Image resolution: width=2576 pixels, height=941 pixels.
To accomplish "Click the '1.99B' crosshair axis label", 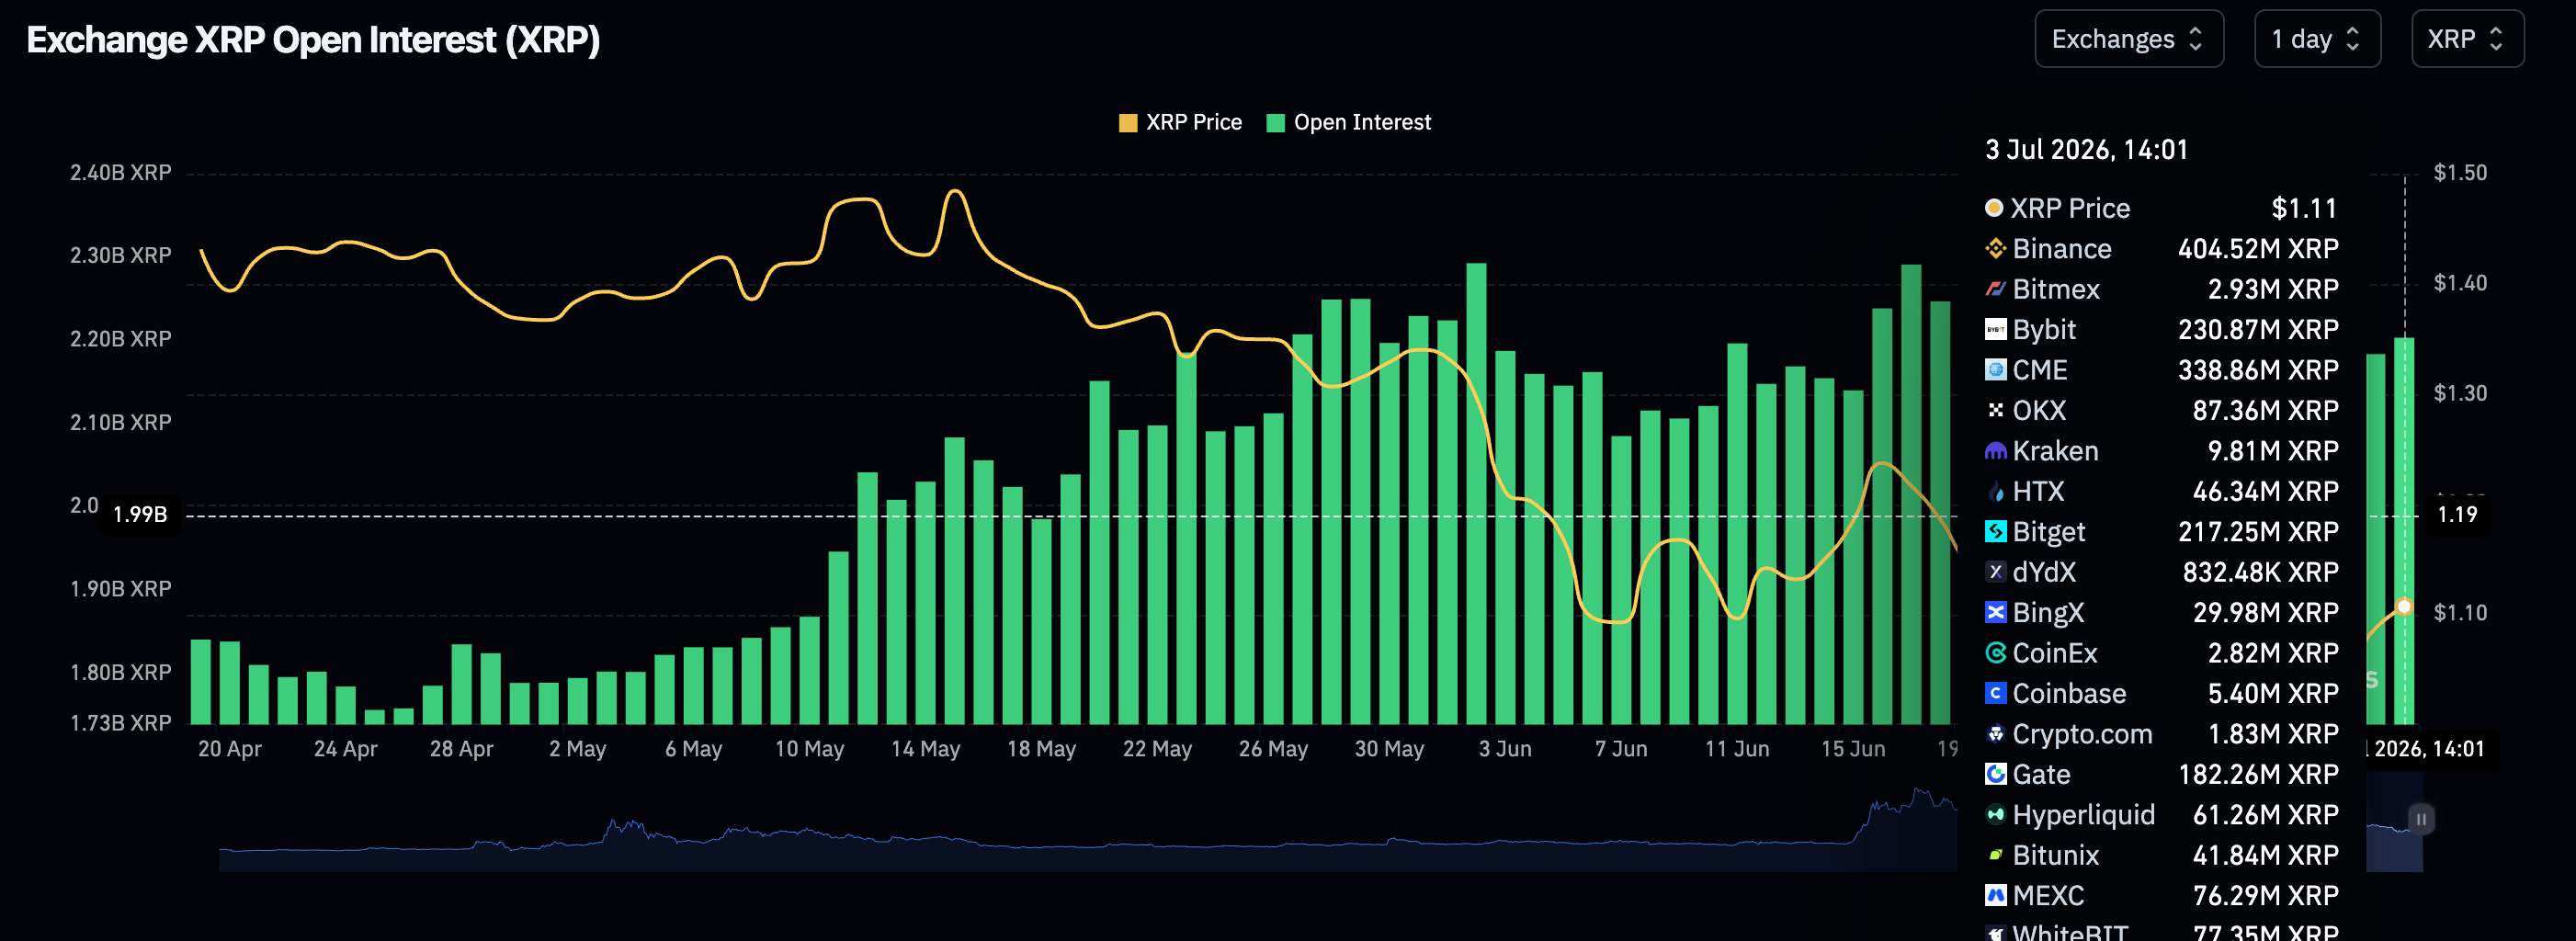I will pos(140,515).
